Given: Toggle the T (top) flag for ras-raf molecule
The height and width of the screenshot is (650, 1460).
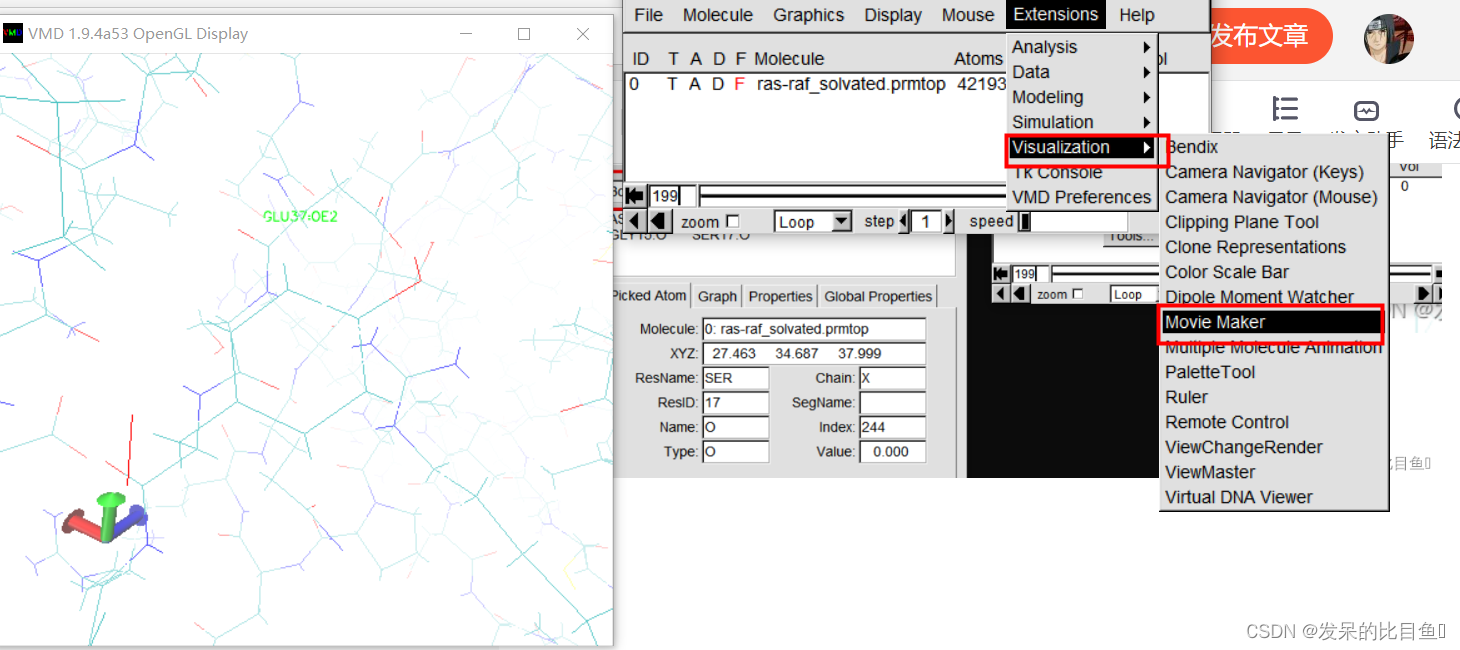Looking at the screenshot, I should [672, 84].
